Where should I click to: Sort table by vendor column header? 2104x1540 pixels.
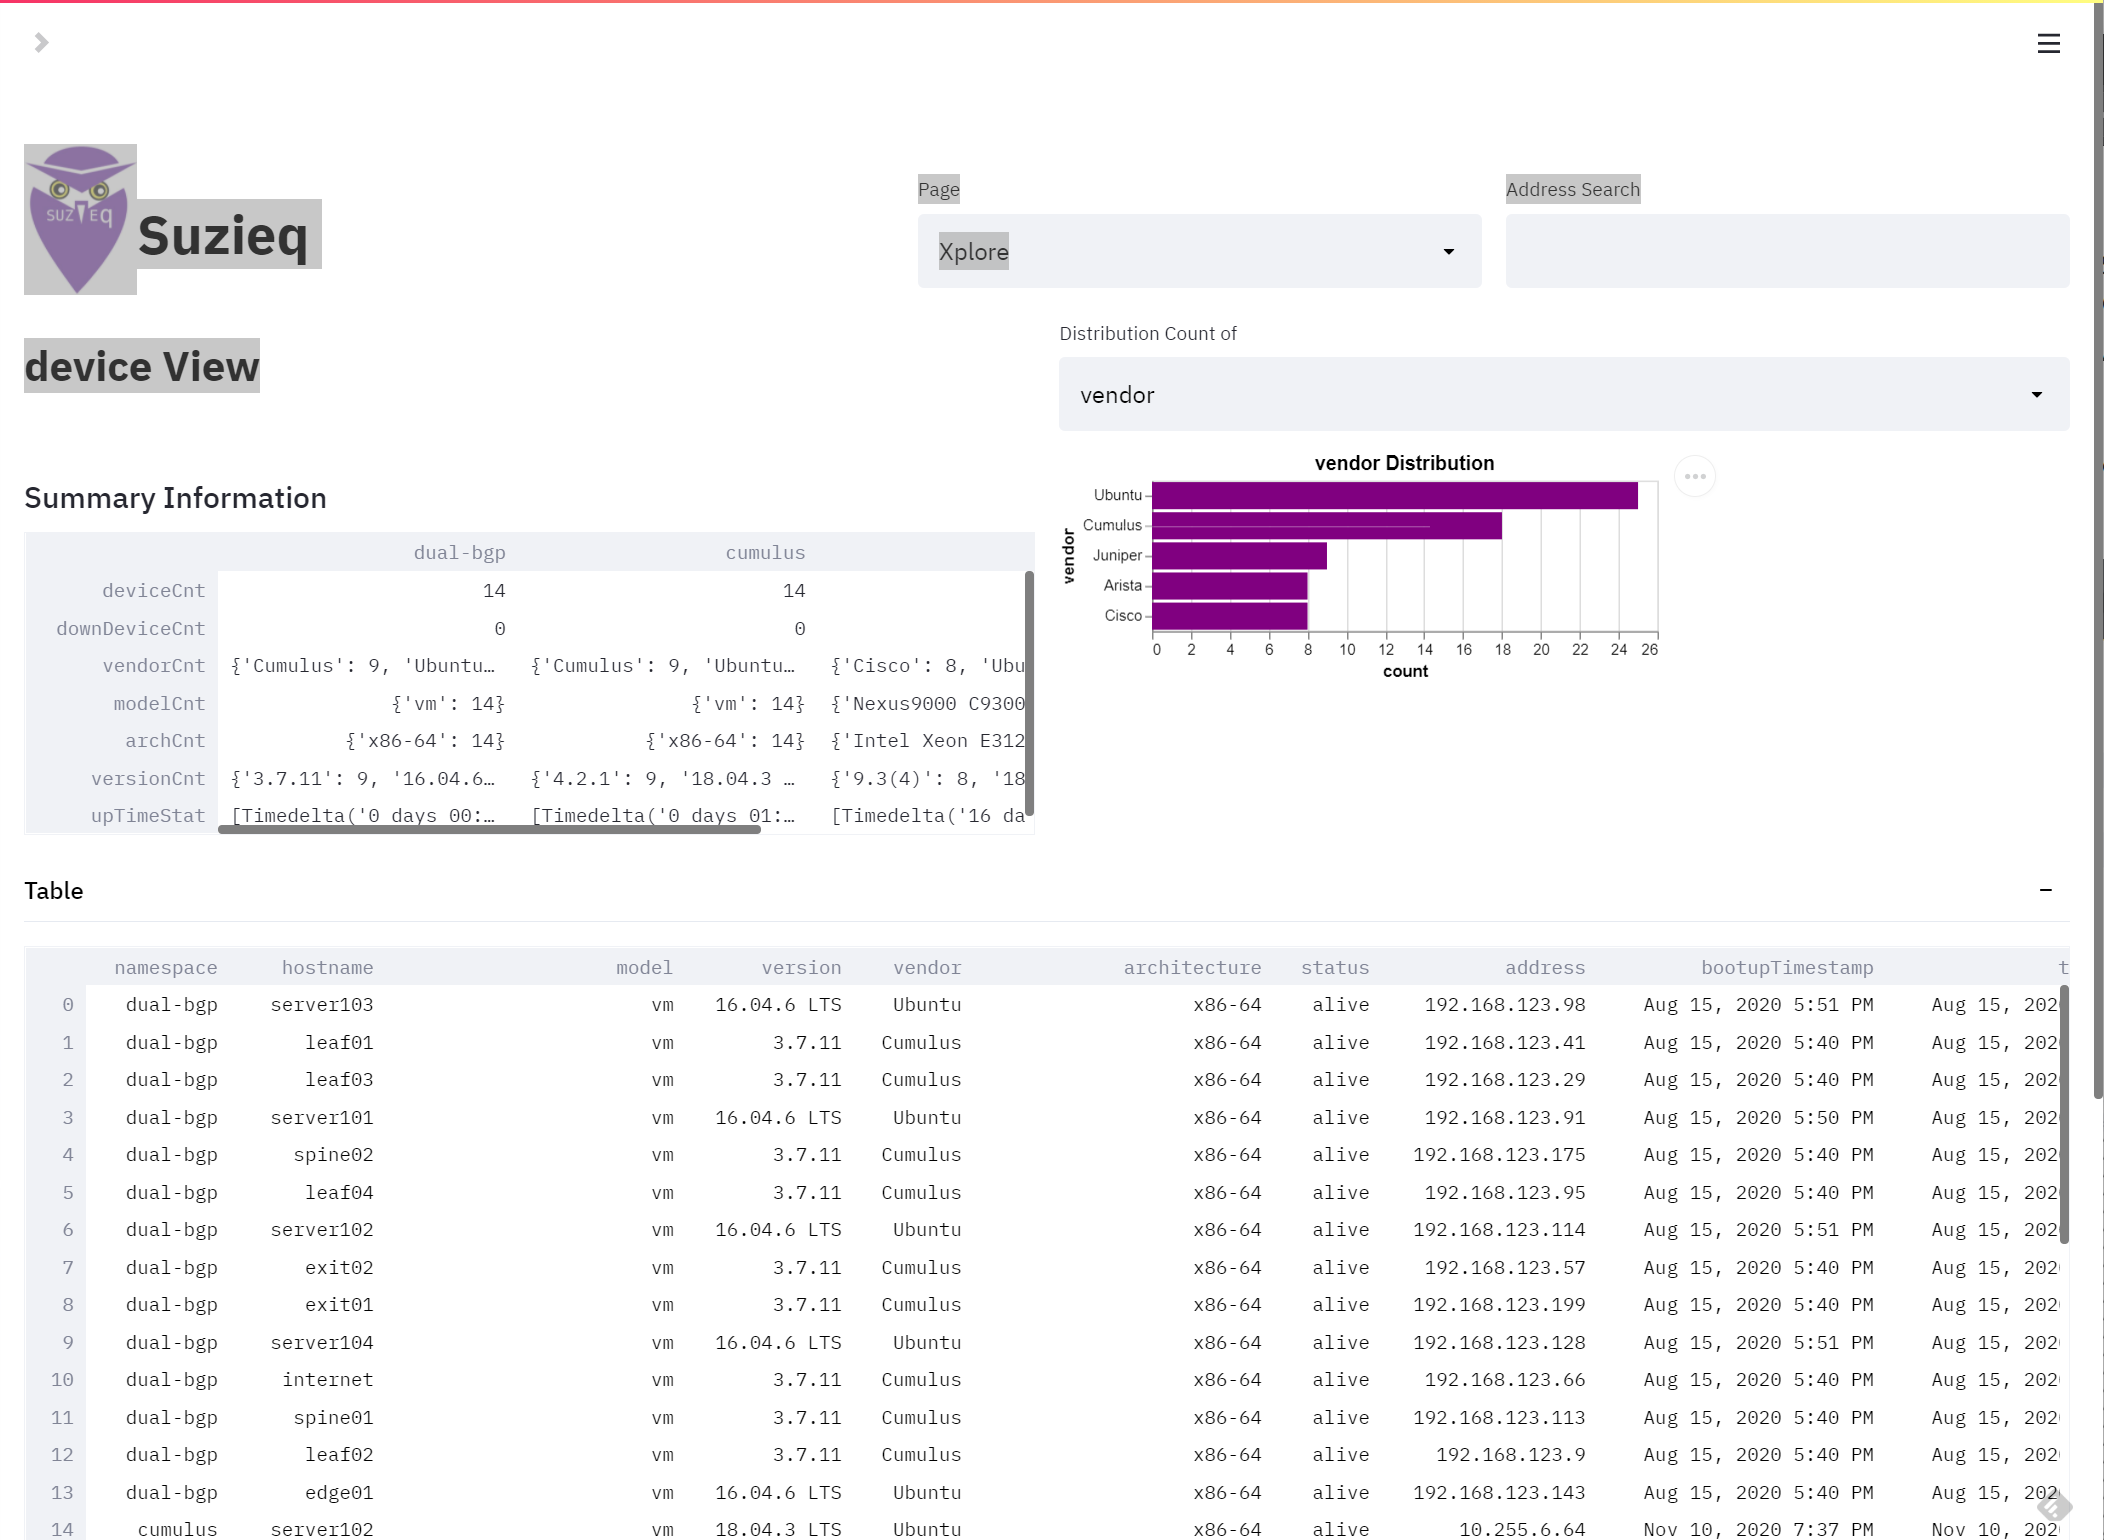[x=926, y=967]
